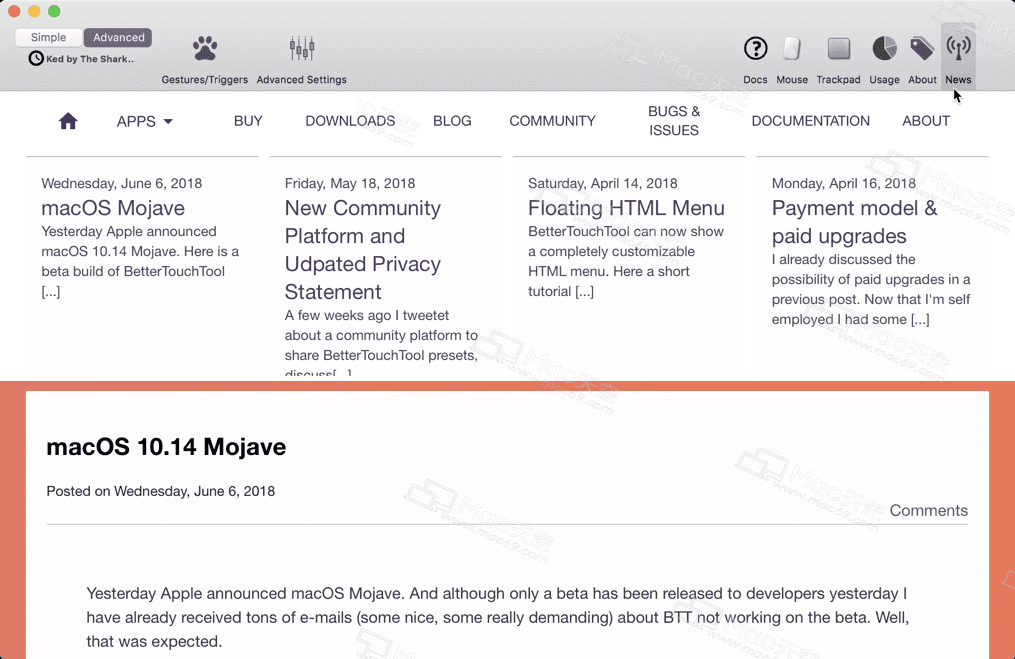Open Payment model & paid upgrades post
The width and height of the screenshot is (1015, 659).
[x=854, y=222]
